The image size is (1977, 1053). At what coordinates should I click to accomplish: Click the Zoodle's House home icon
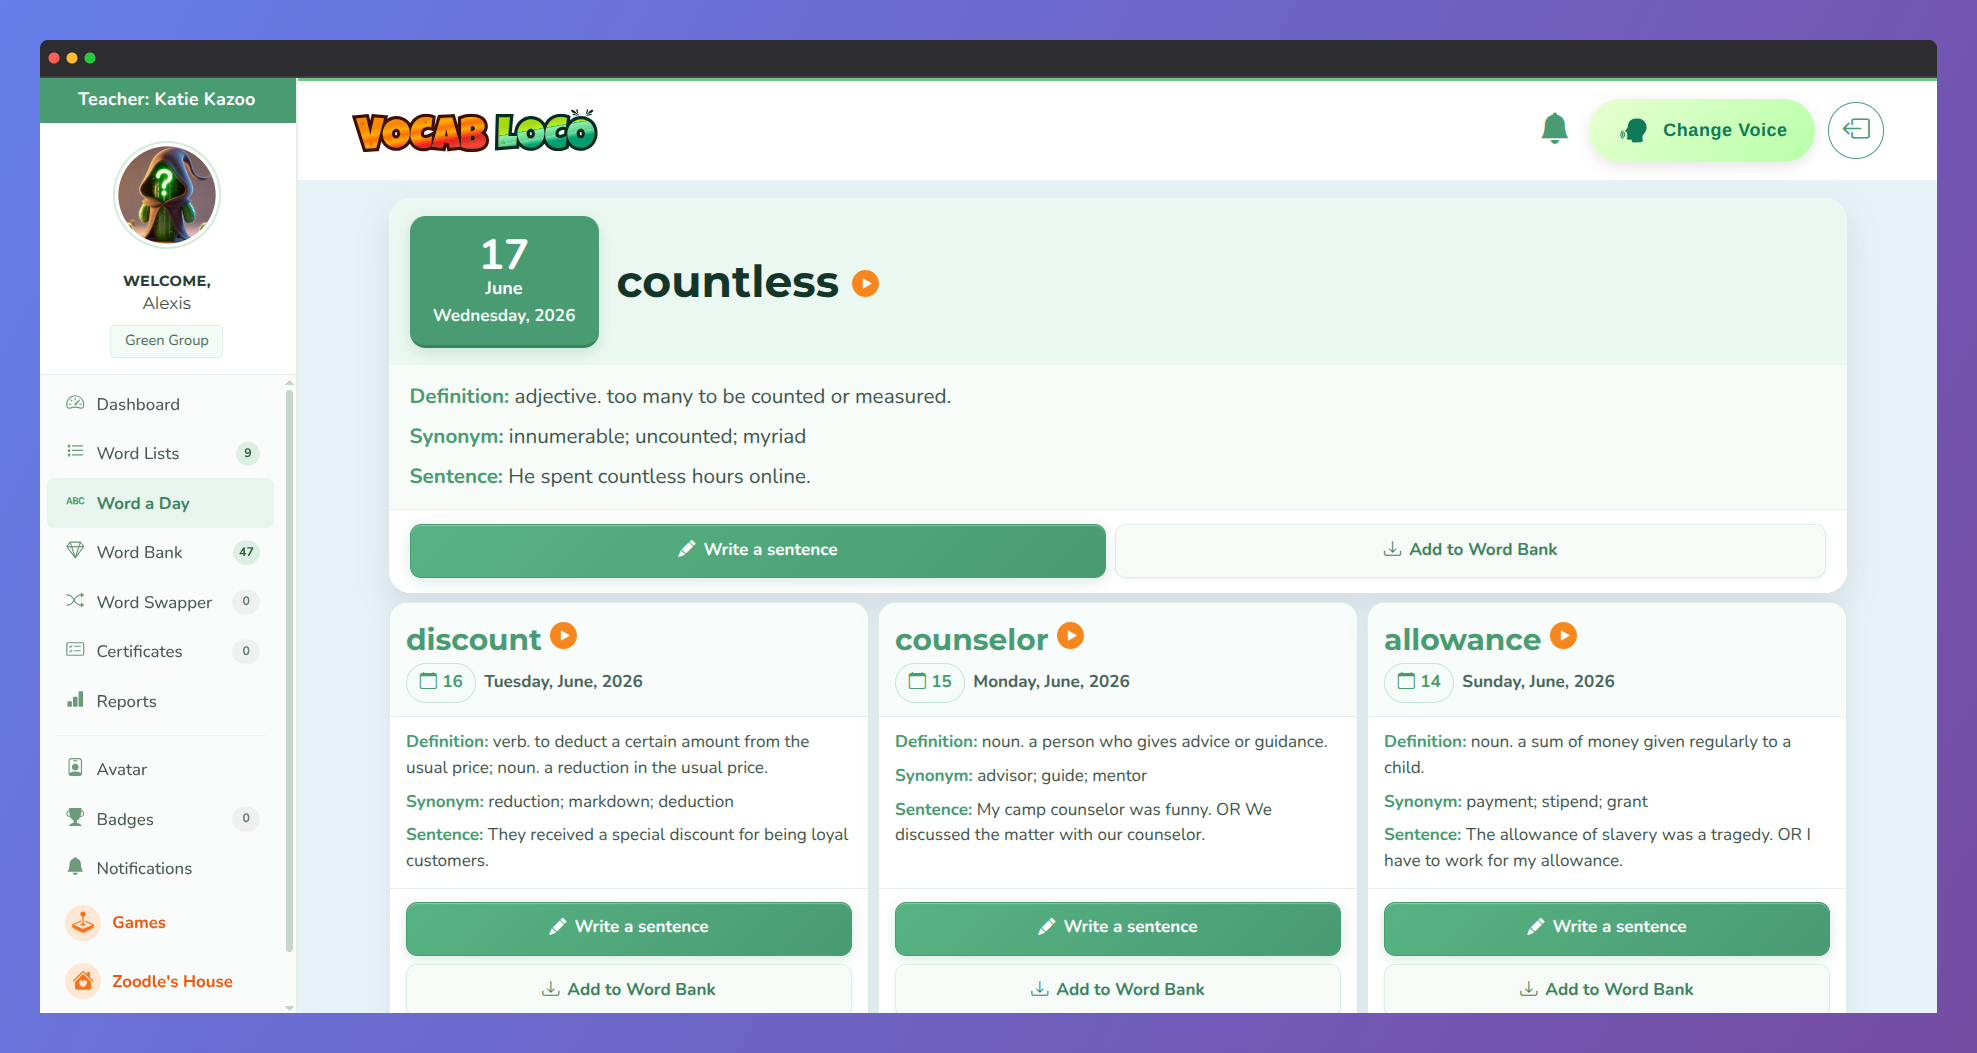click(83, 981)
